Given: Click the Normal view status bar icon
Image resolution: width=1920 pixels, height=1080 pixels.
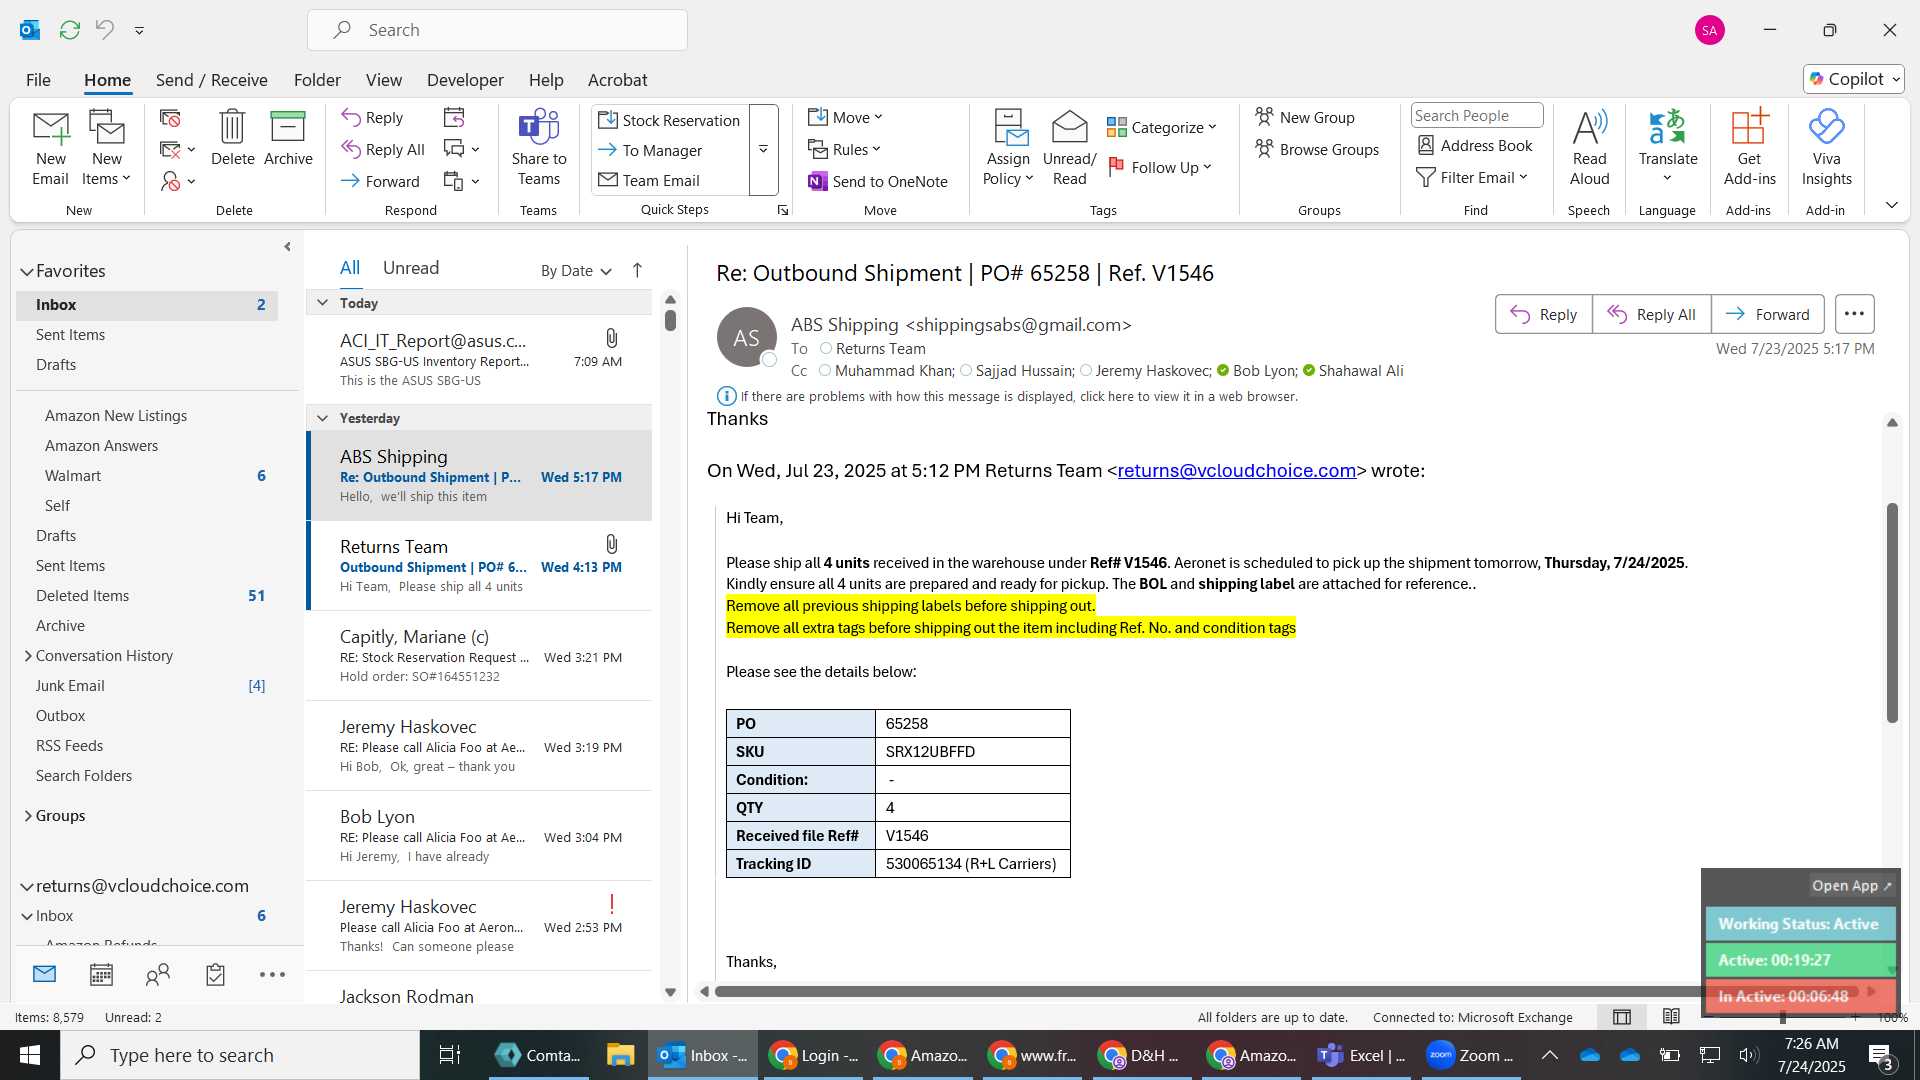Looking at the screenshot, I should (1622, 1017).
